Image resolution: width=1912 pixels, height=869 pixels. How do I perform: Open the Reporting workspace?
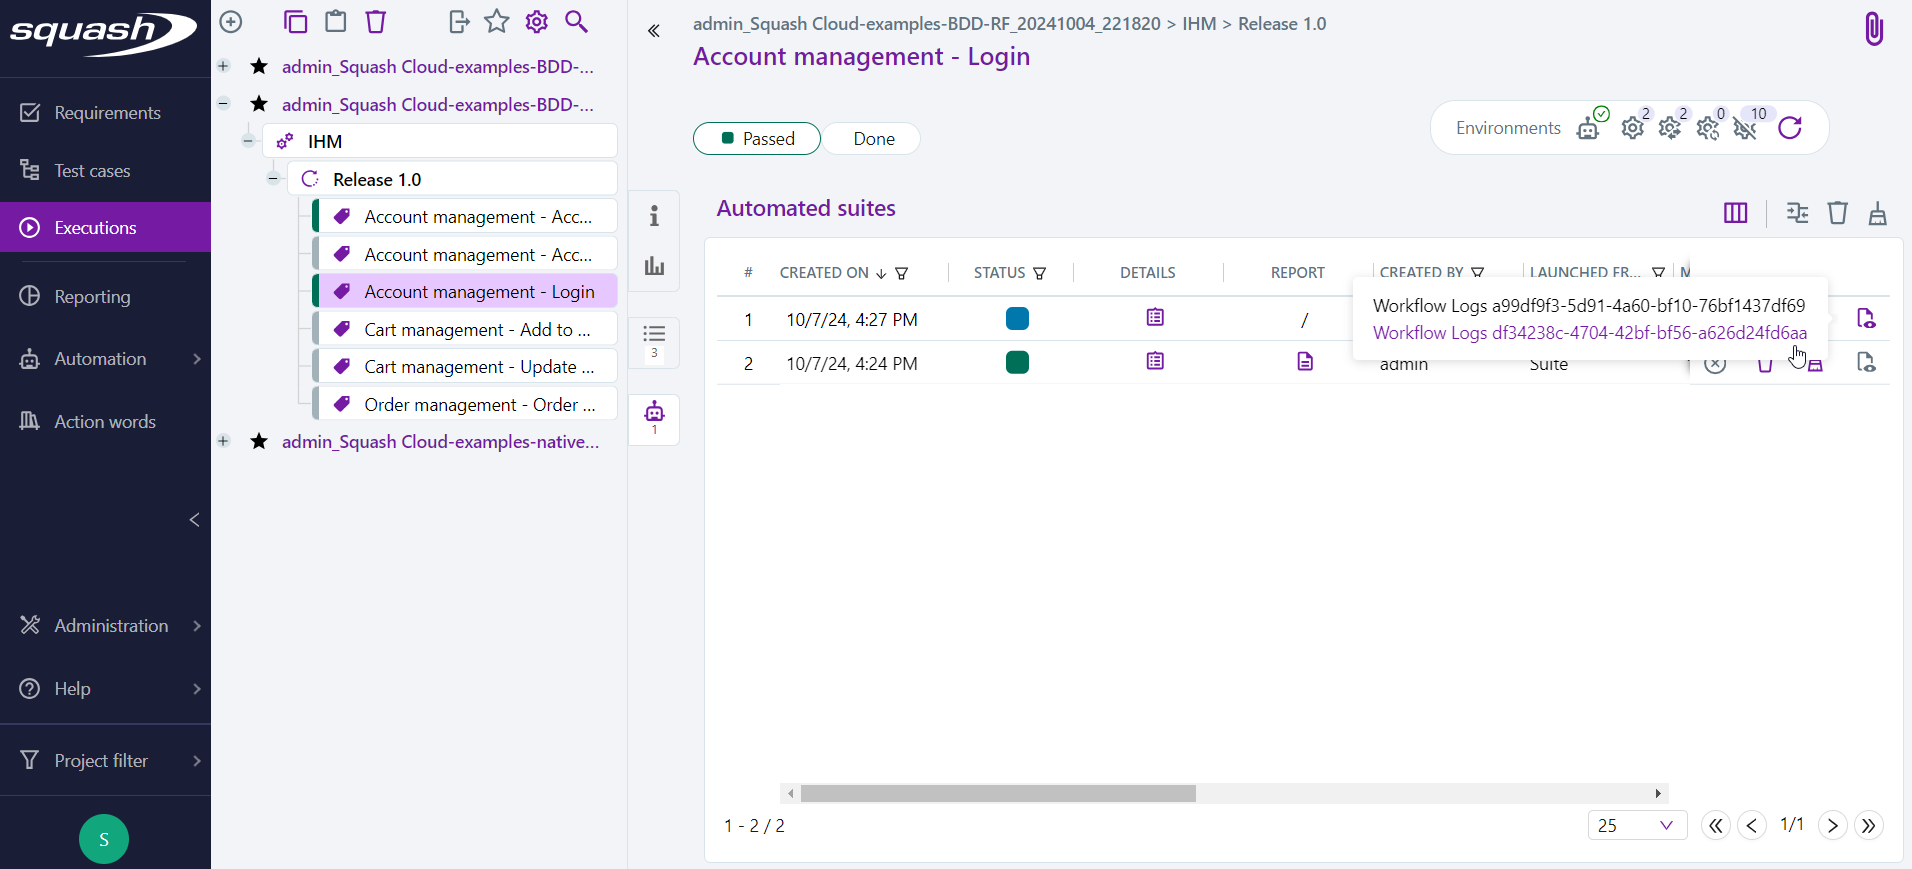point(92,297)
